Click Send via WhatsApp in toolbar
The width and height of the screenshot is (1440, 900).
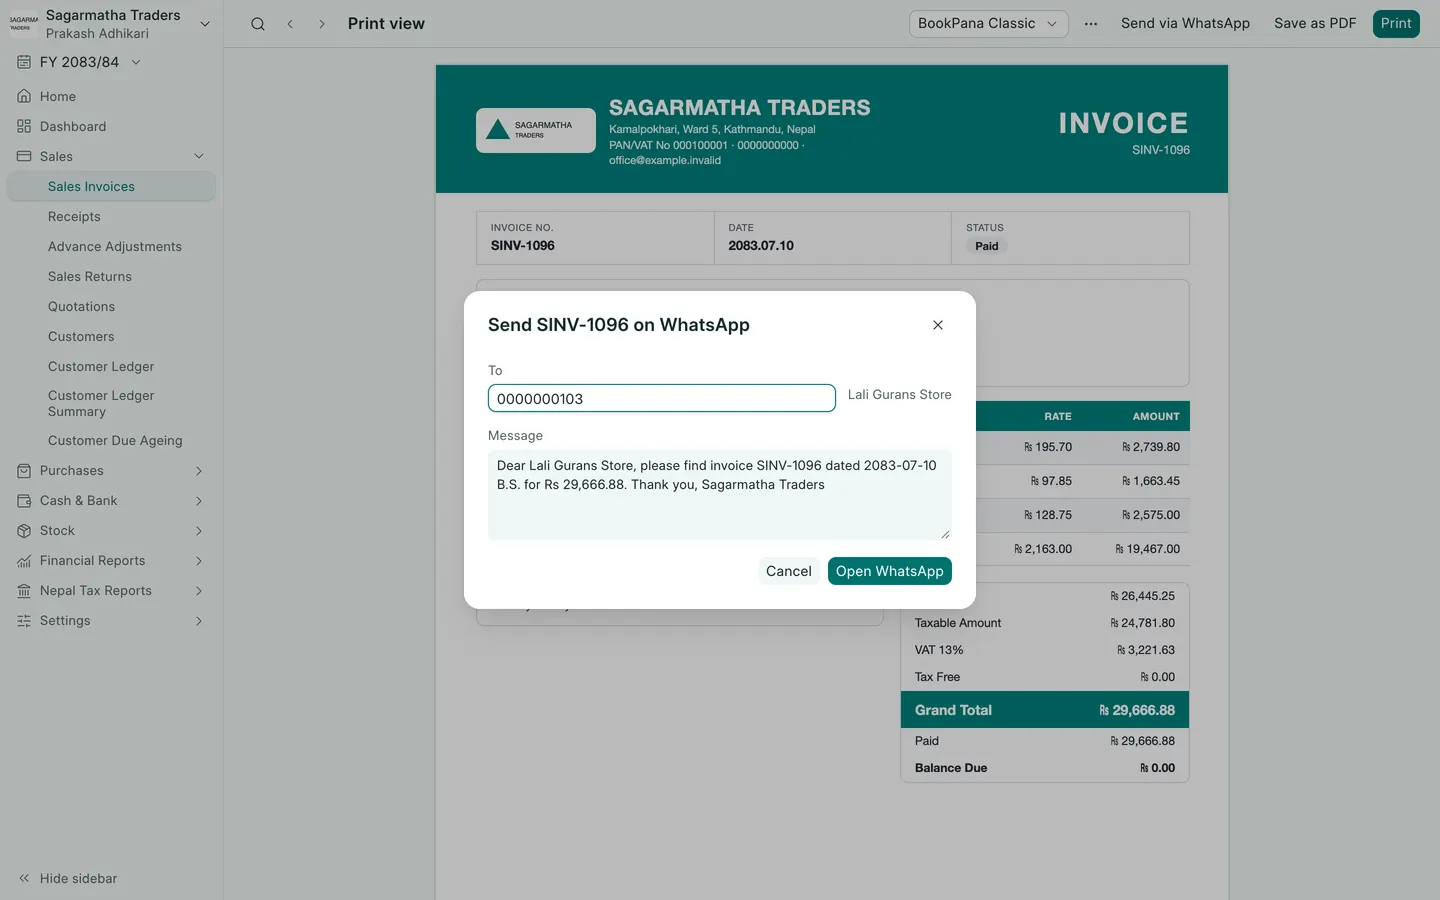(1185, 24)
